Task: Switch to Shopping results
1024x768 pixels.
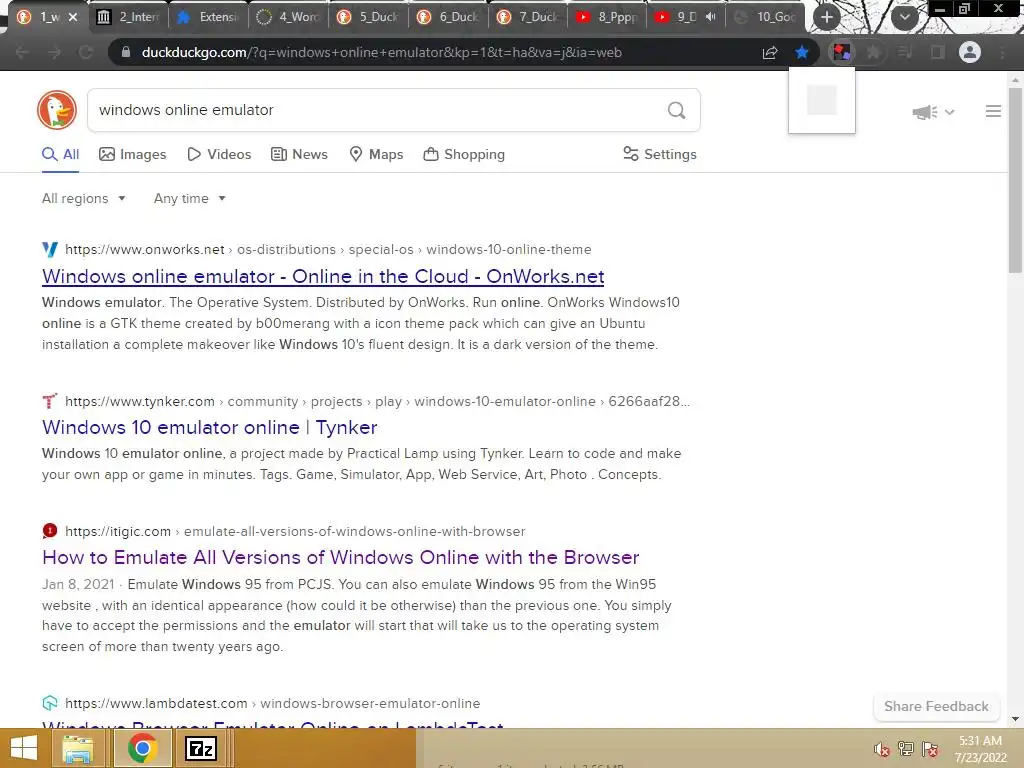Action: 464,155
